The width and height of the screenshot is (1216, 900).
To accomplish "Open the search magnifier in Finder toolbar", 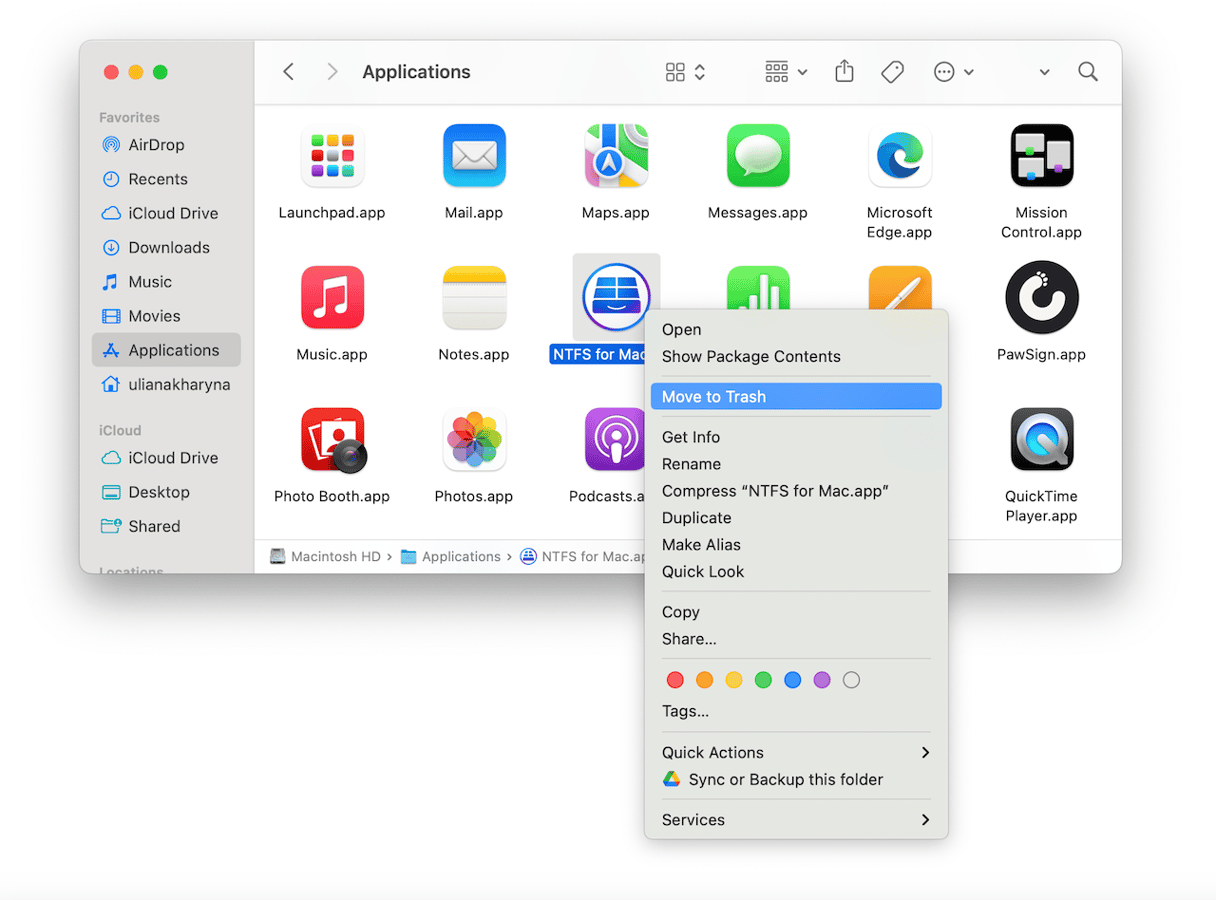I will [x=1088, y=72].
